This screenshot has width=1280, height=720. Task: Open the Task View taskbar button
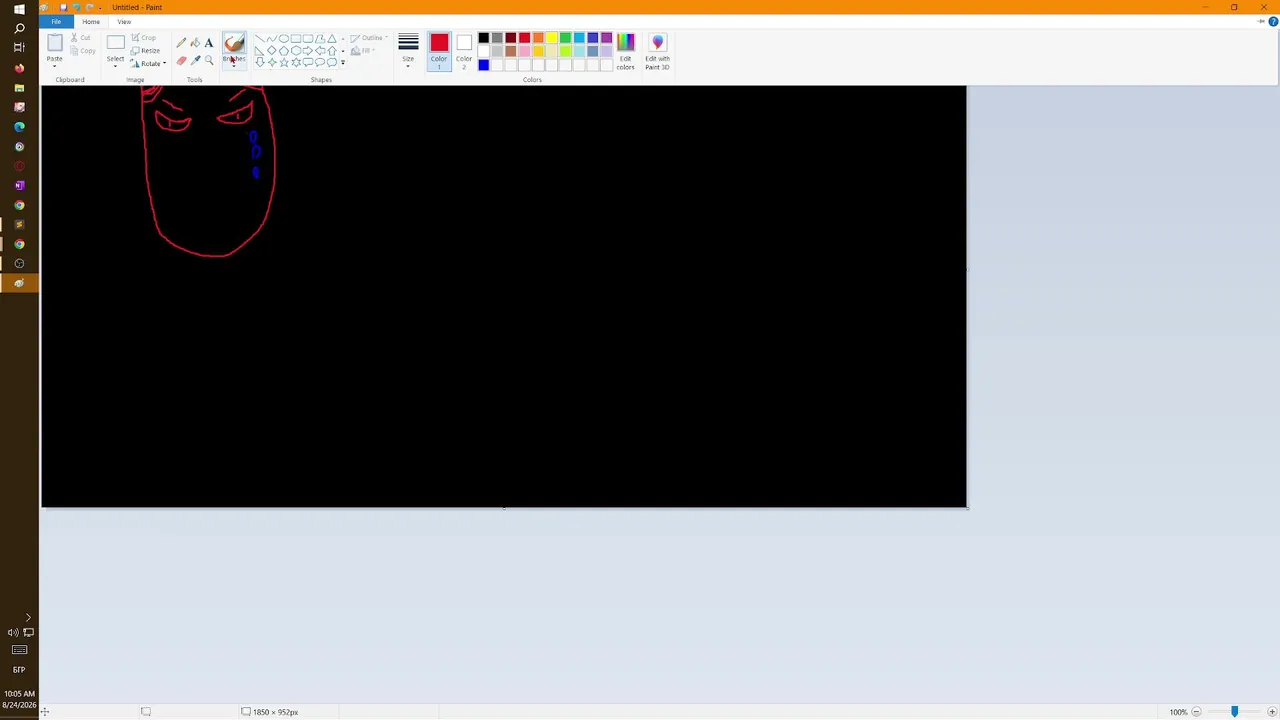(x=19, y=48)
